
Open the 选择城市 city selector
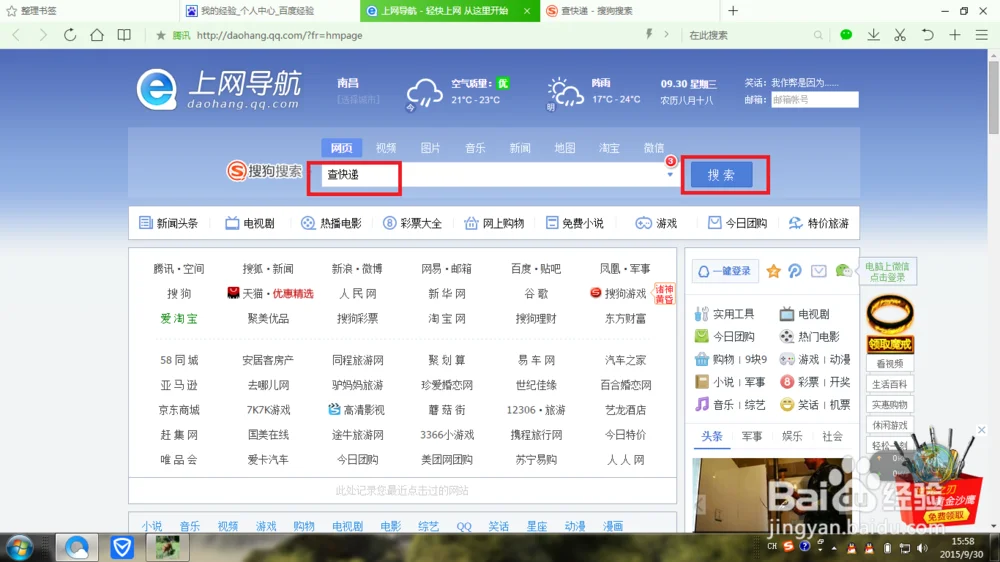tap(358, 100)
